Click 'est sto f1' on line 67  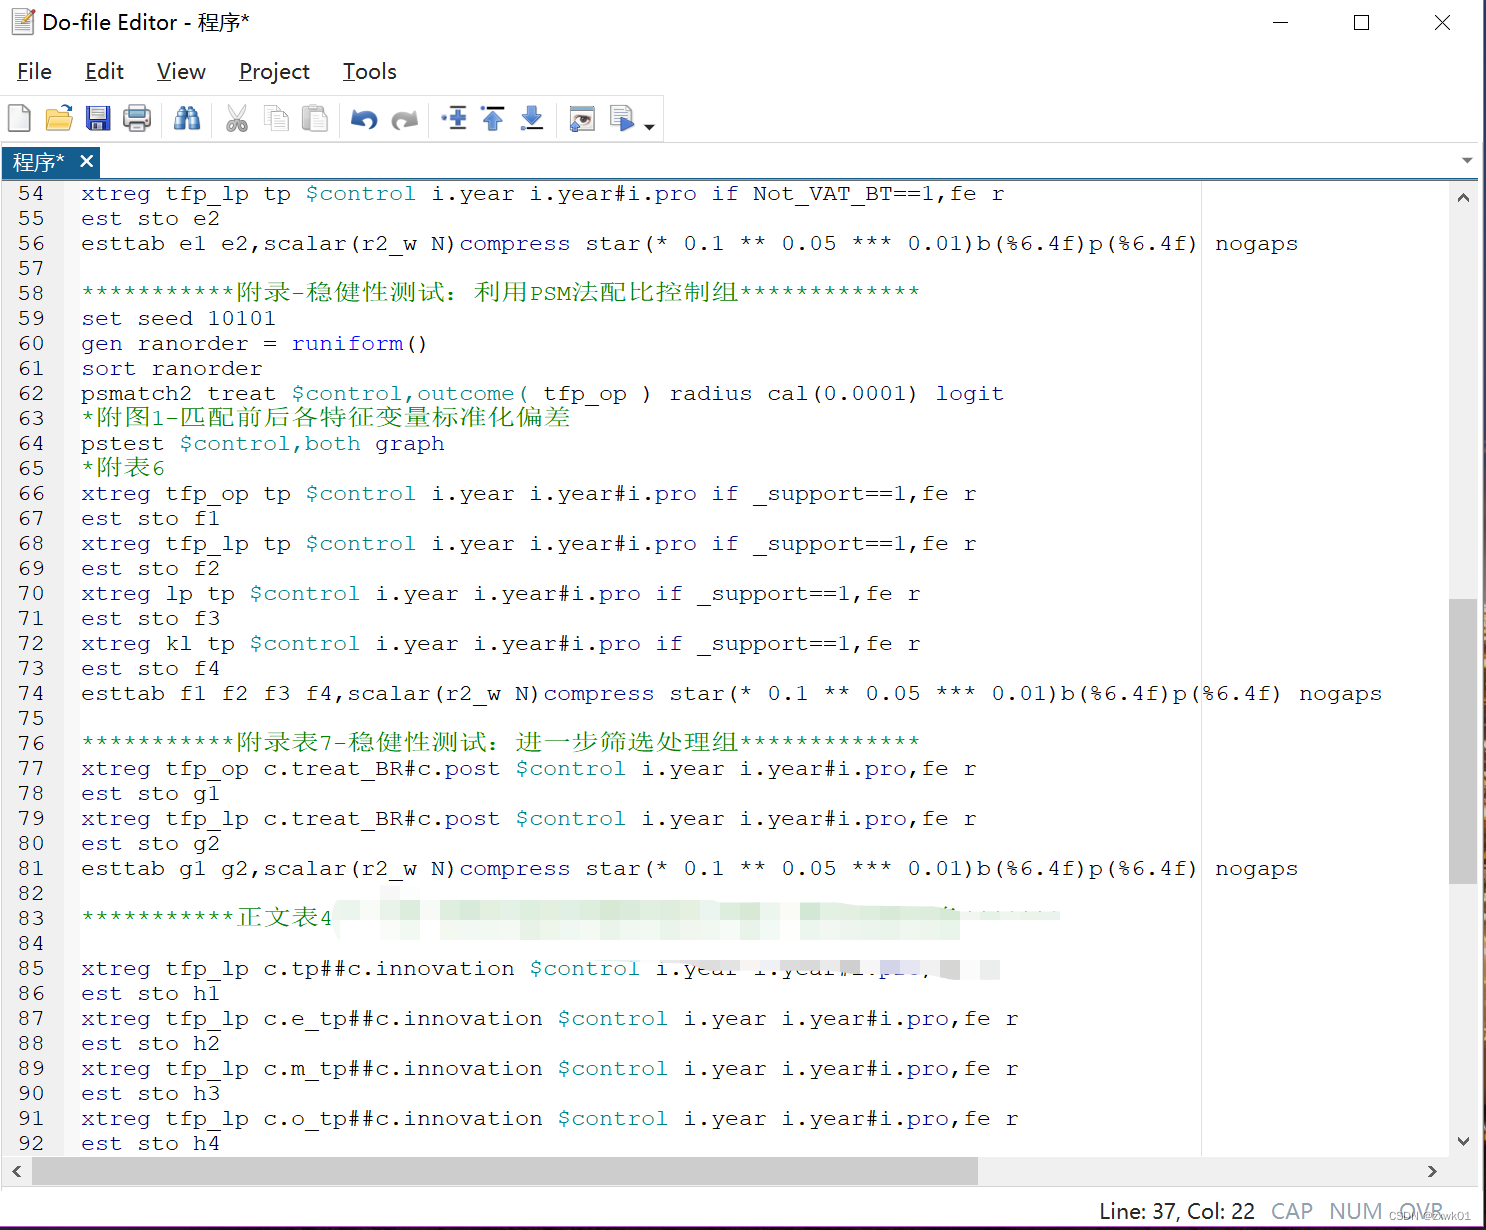point(150,518)
